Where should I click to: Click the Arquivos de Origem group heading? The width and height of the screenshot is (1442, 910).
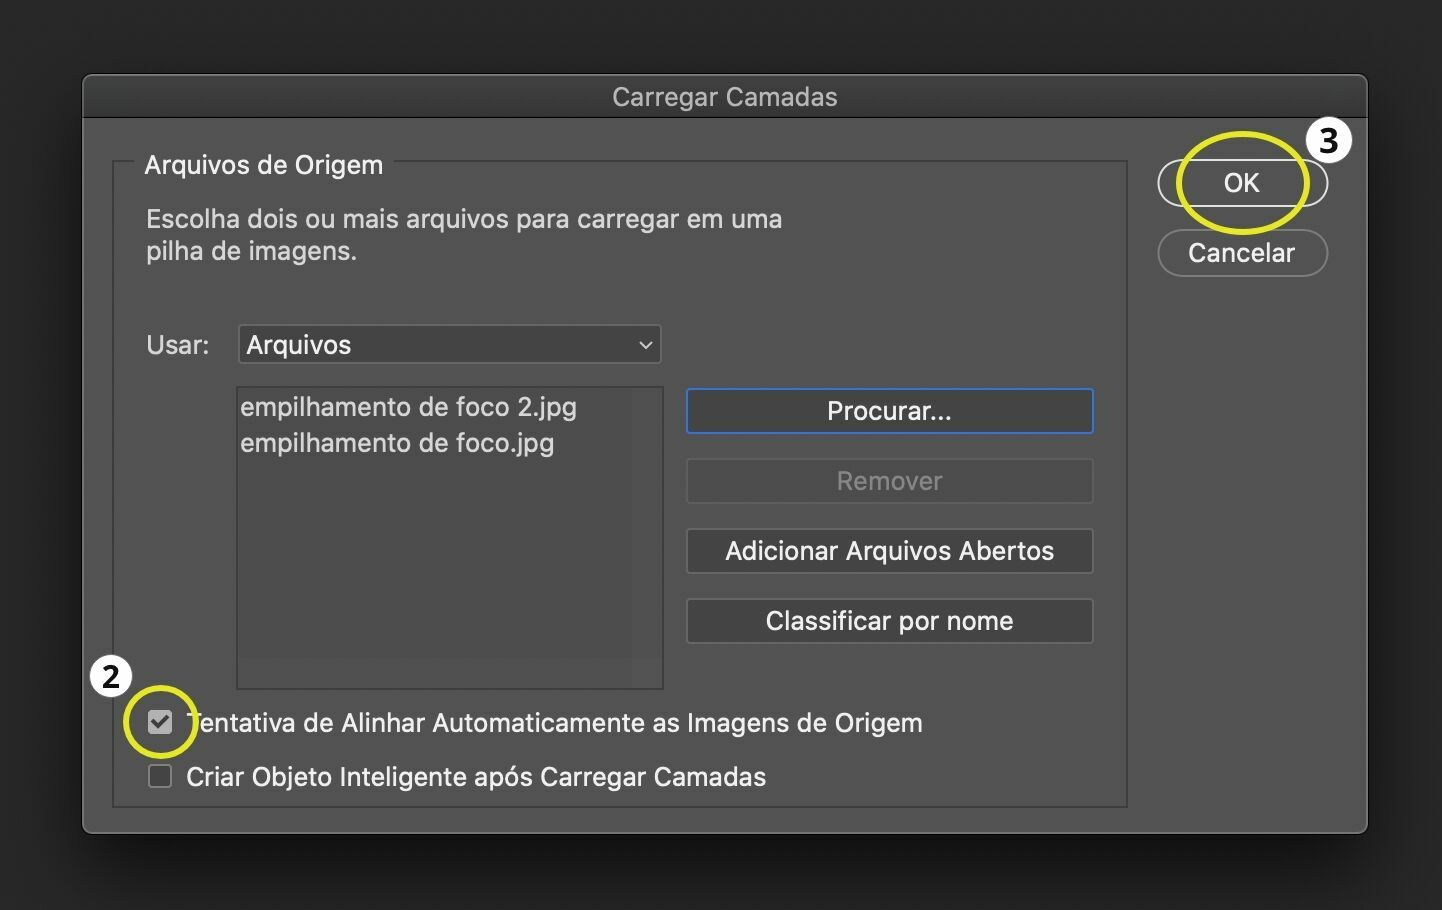[263, 165]
